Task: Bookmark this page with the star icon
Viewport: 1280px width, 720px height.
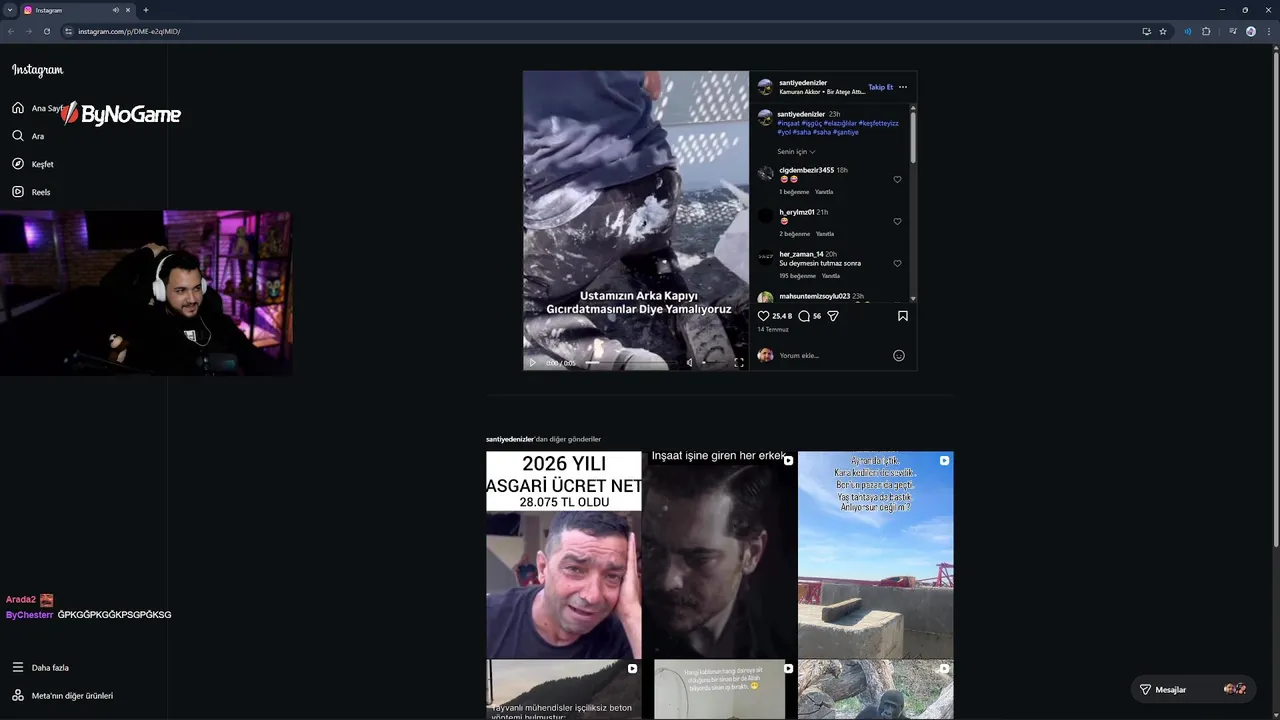Action: click(1163, 31)
